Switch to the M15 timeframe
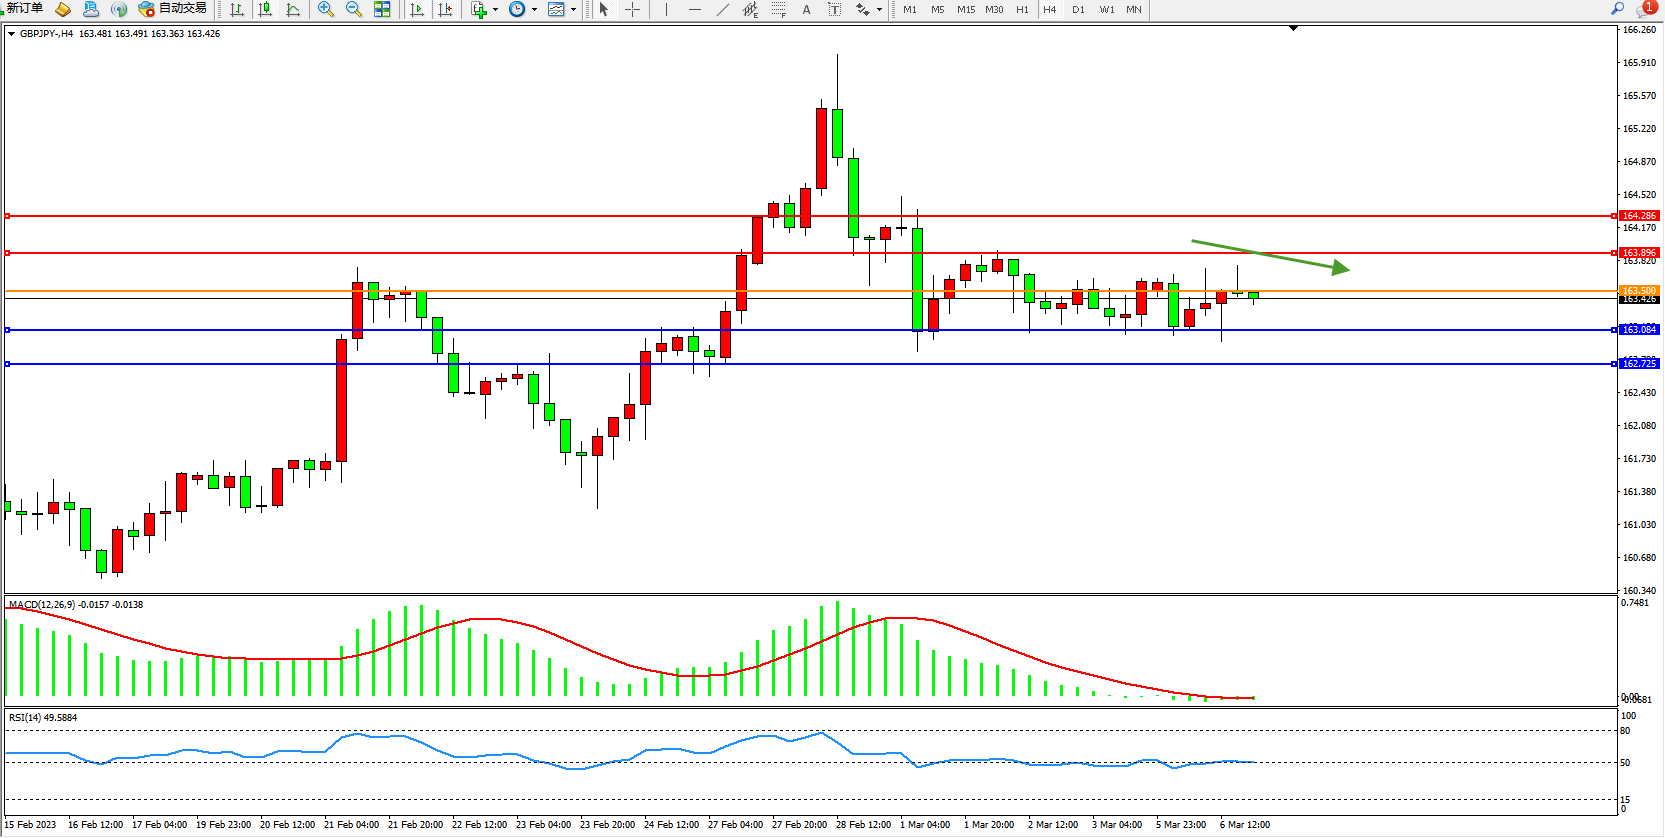This screenshot has width=1665, height=838. coord(965,9)
